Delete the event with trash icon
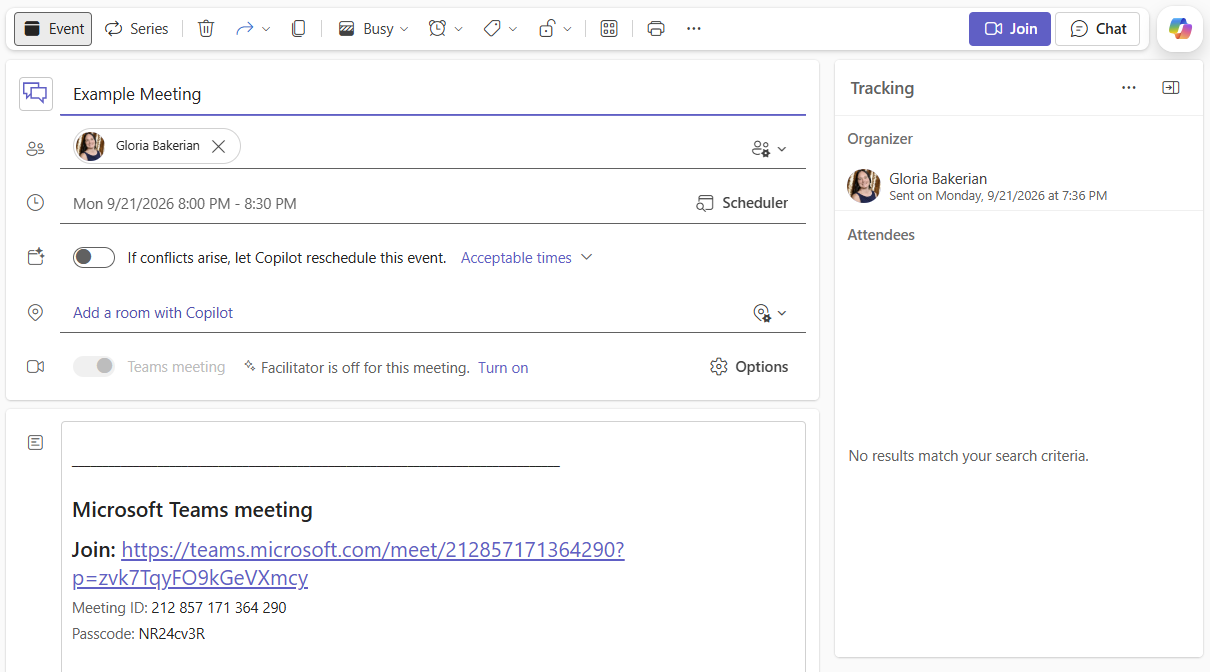Viewport: 1210px width, 672px height. coord(206,29)
